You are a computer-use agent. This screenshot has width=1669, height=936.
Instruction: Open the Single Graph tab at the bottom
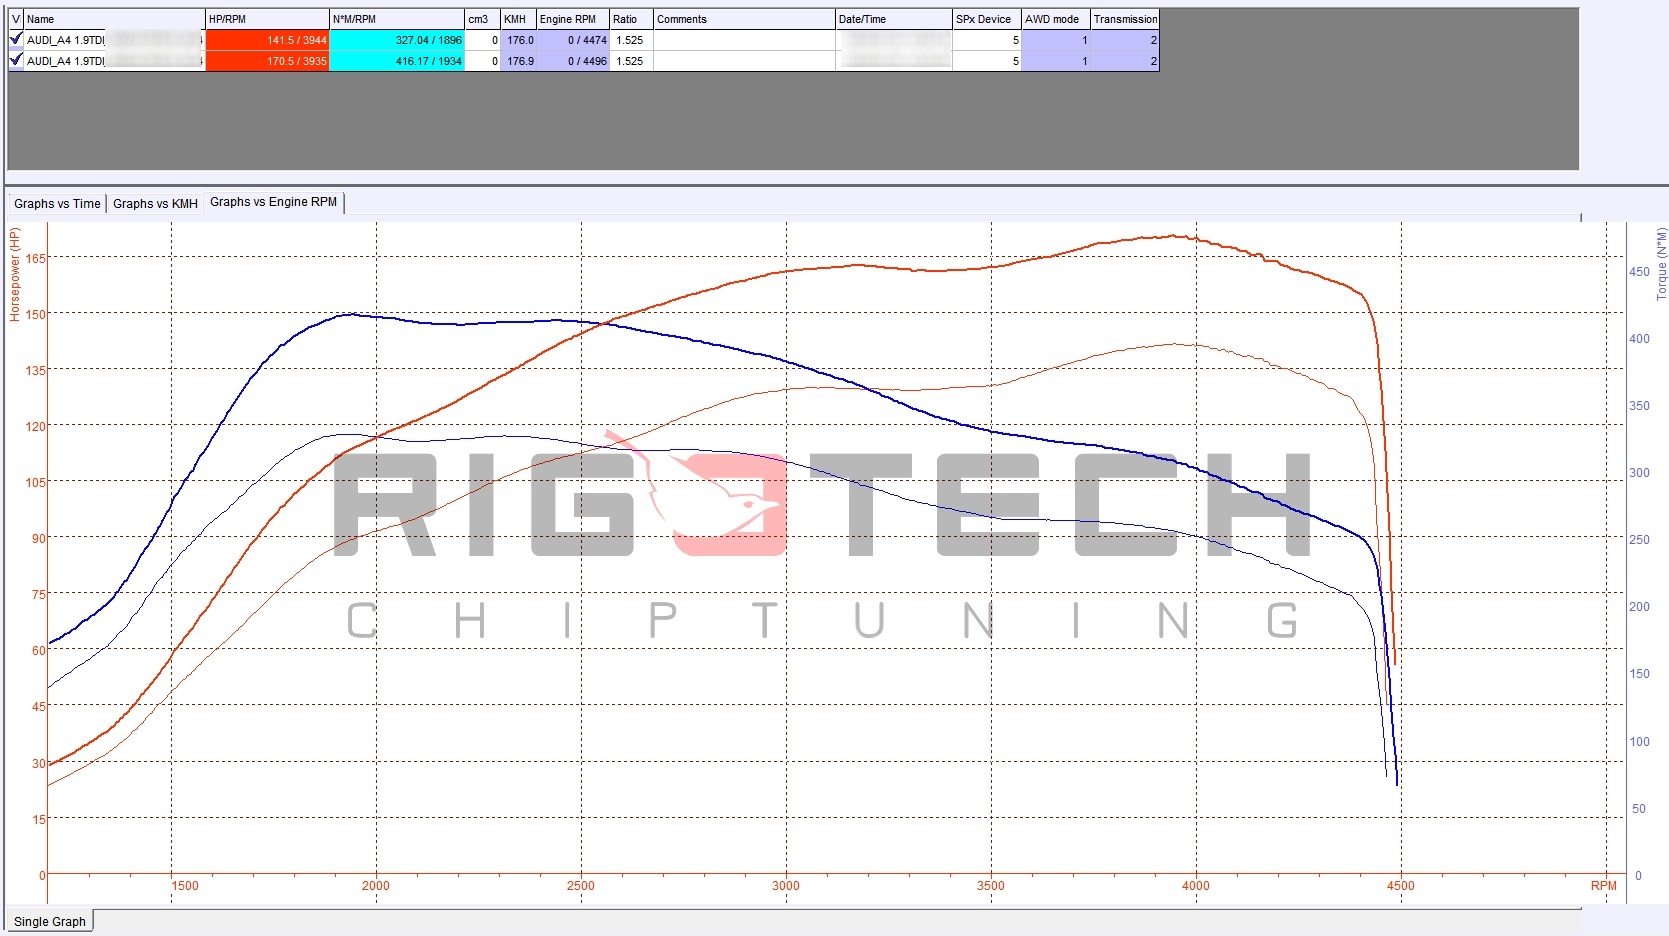[50, 921]
